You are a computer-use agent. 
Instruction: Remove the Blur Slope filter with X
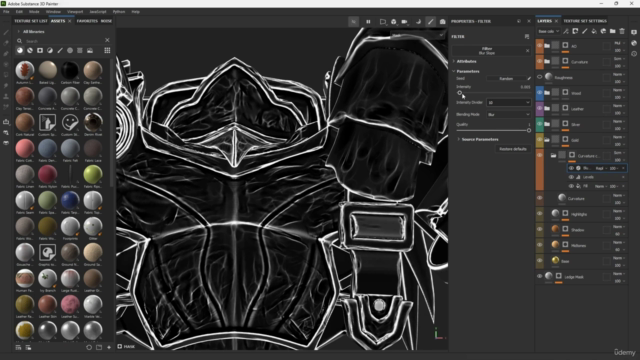(x=527, y=51)
